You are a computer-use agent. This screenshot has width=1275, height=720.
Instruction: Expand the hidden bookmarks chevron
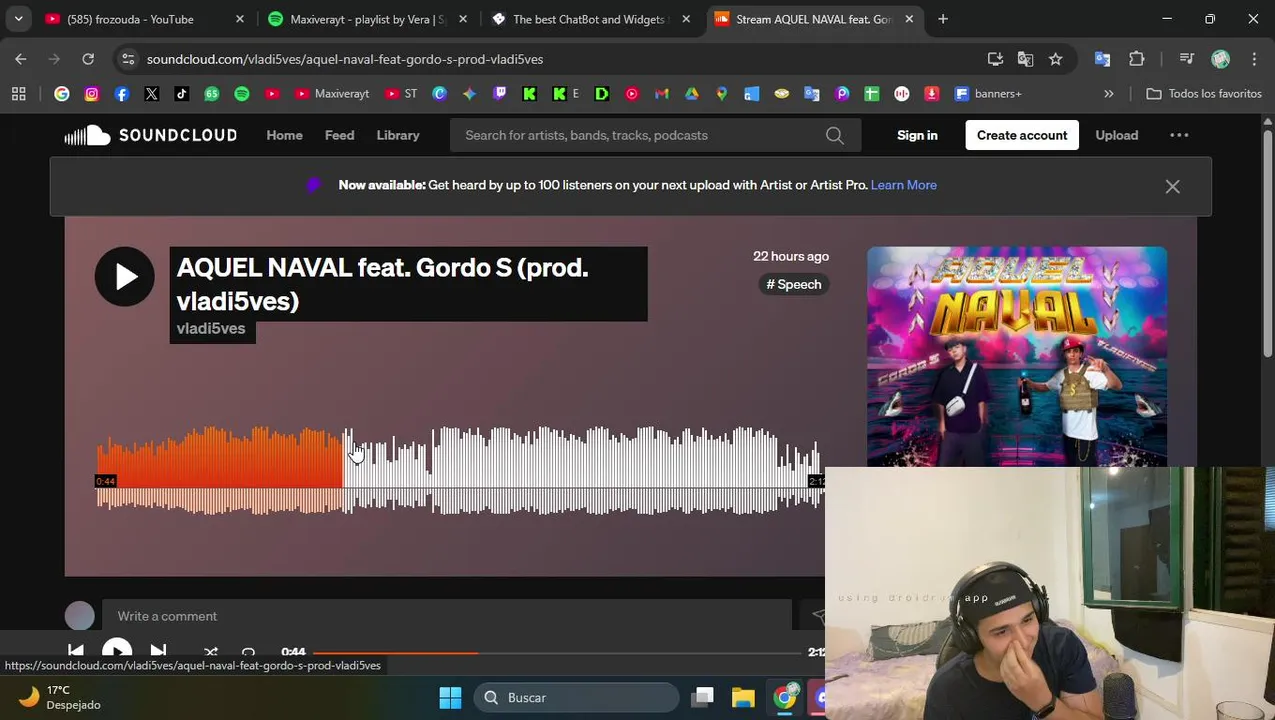pos(1108,93)
